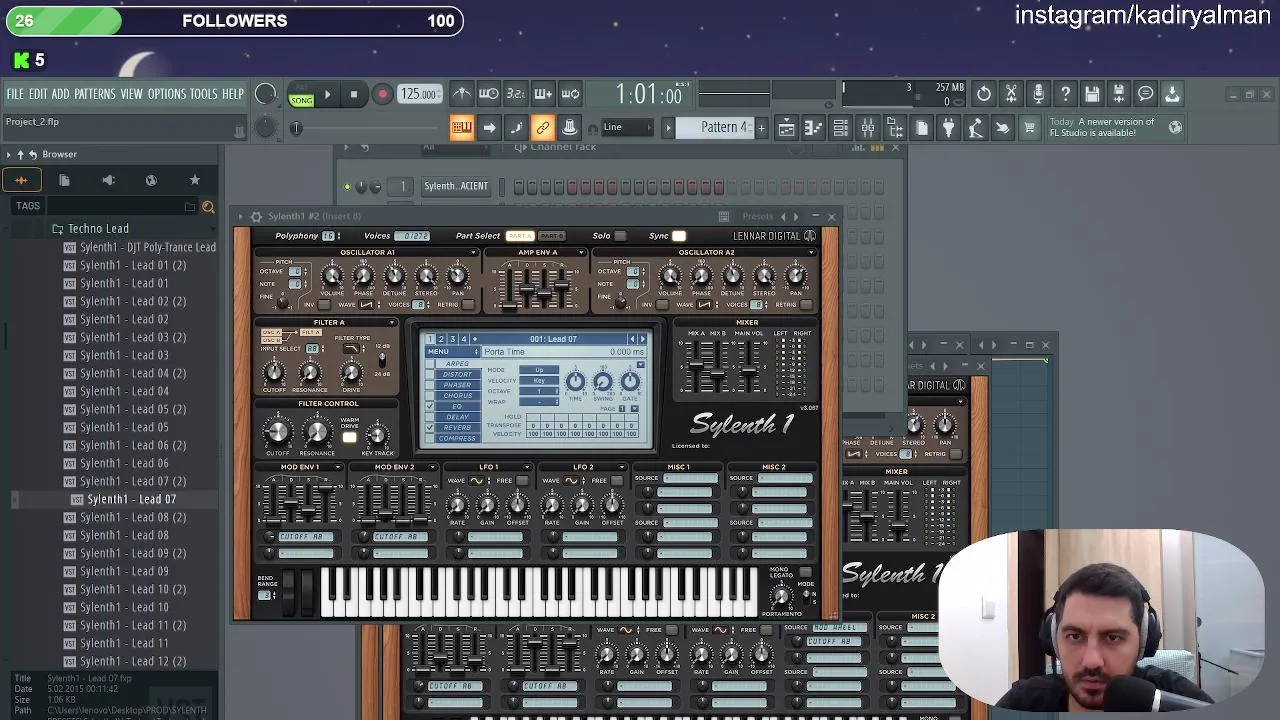Image resolution: width=1280 pixels, height=720 pixels.
Task: Toggle the metronome icon
Action: pyautogui.click(x=461, y=94)
